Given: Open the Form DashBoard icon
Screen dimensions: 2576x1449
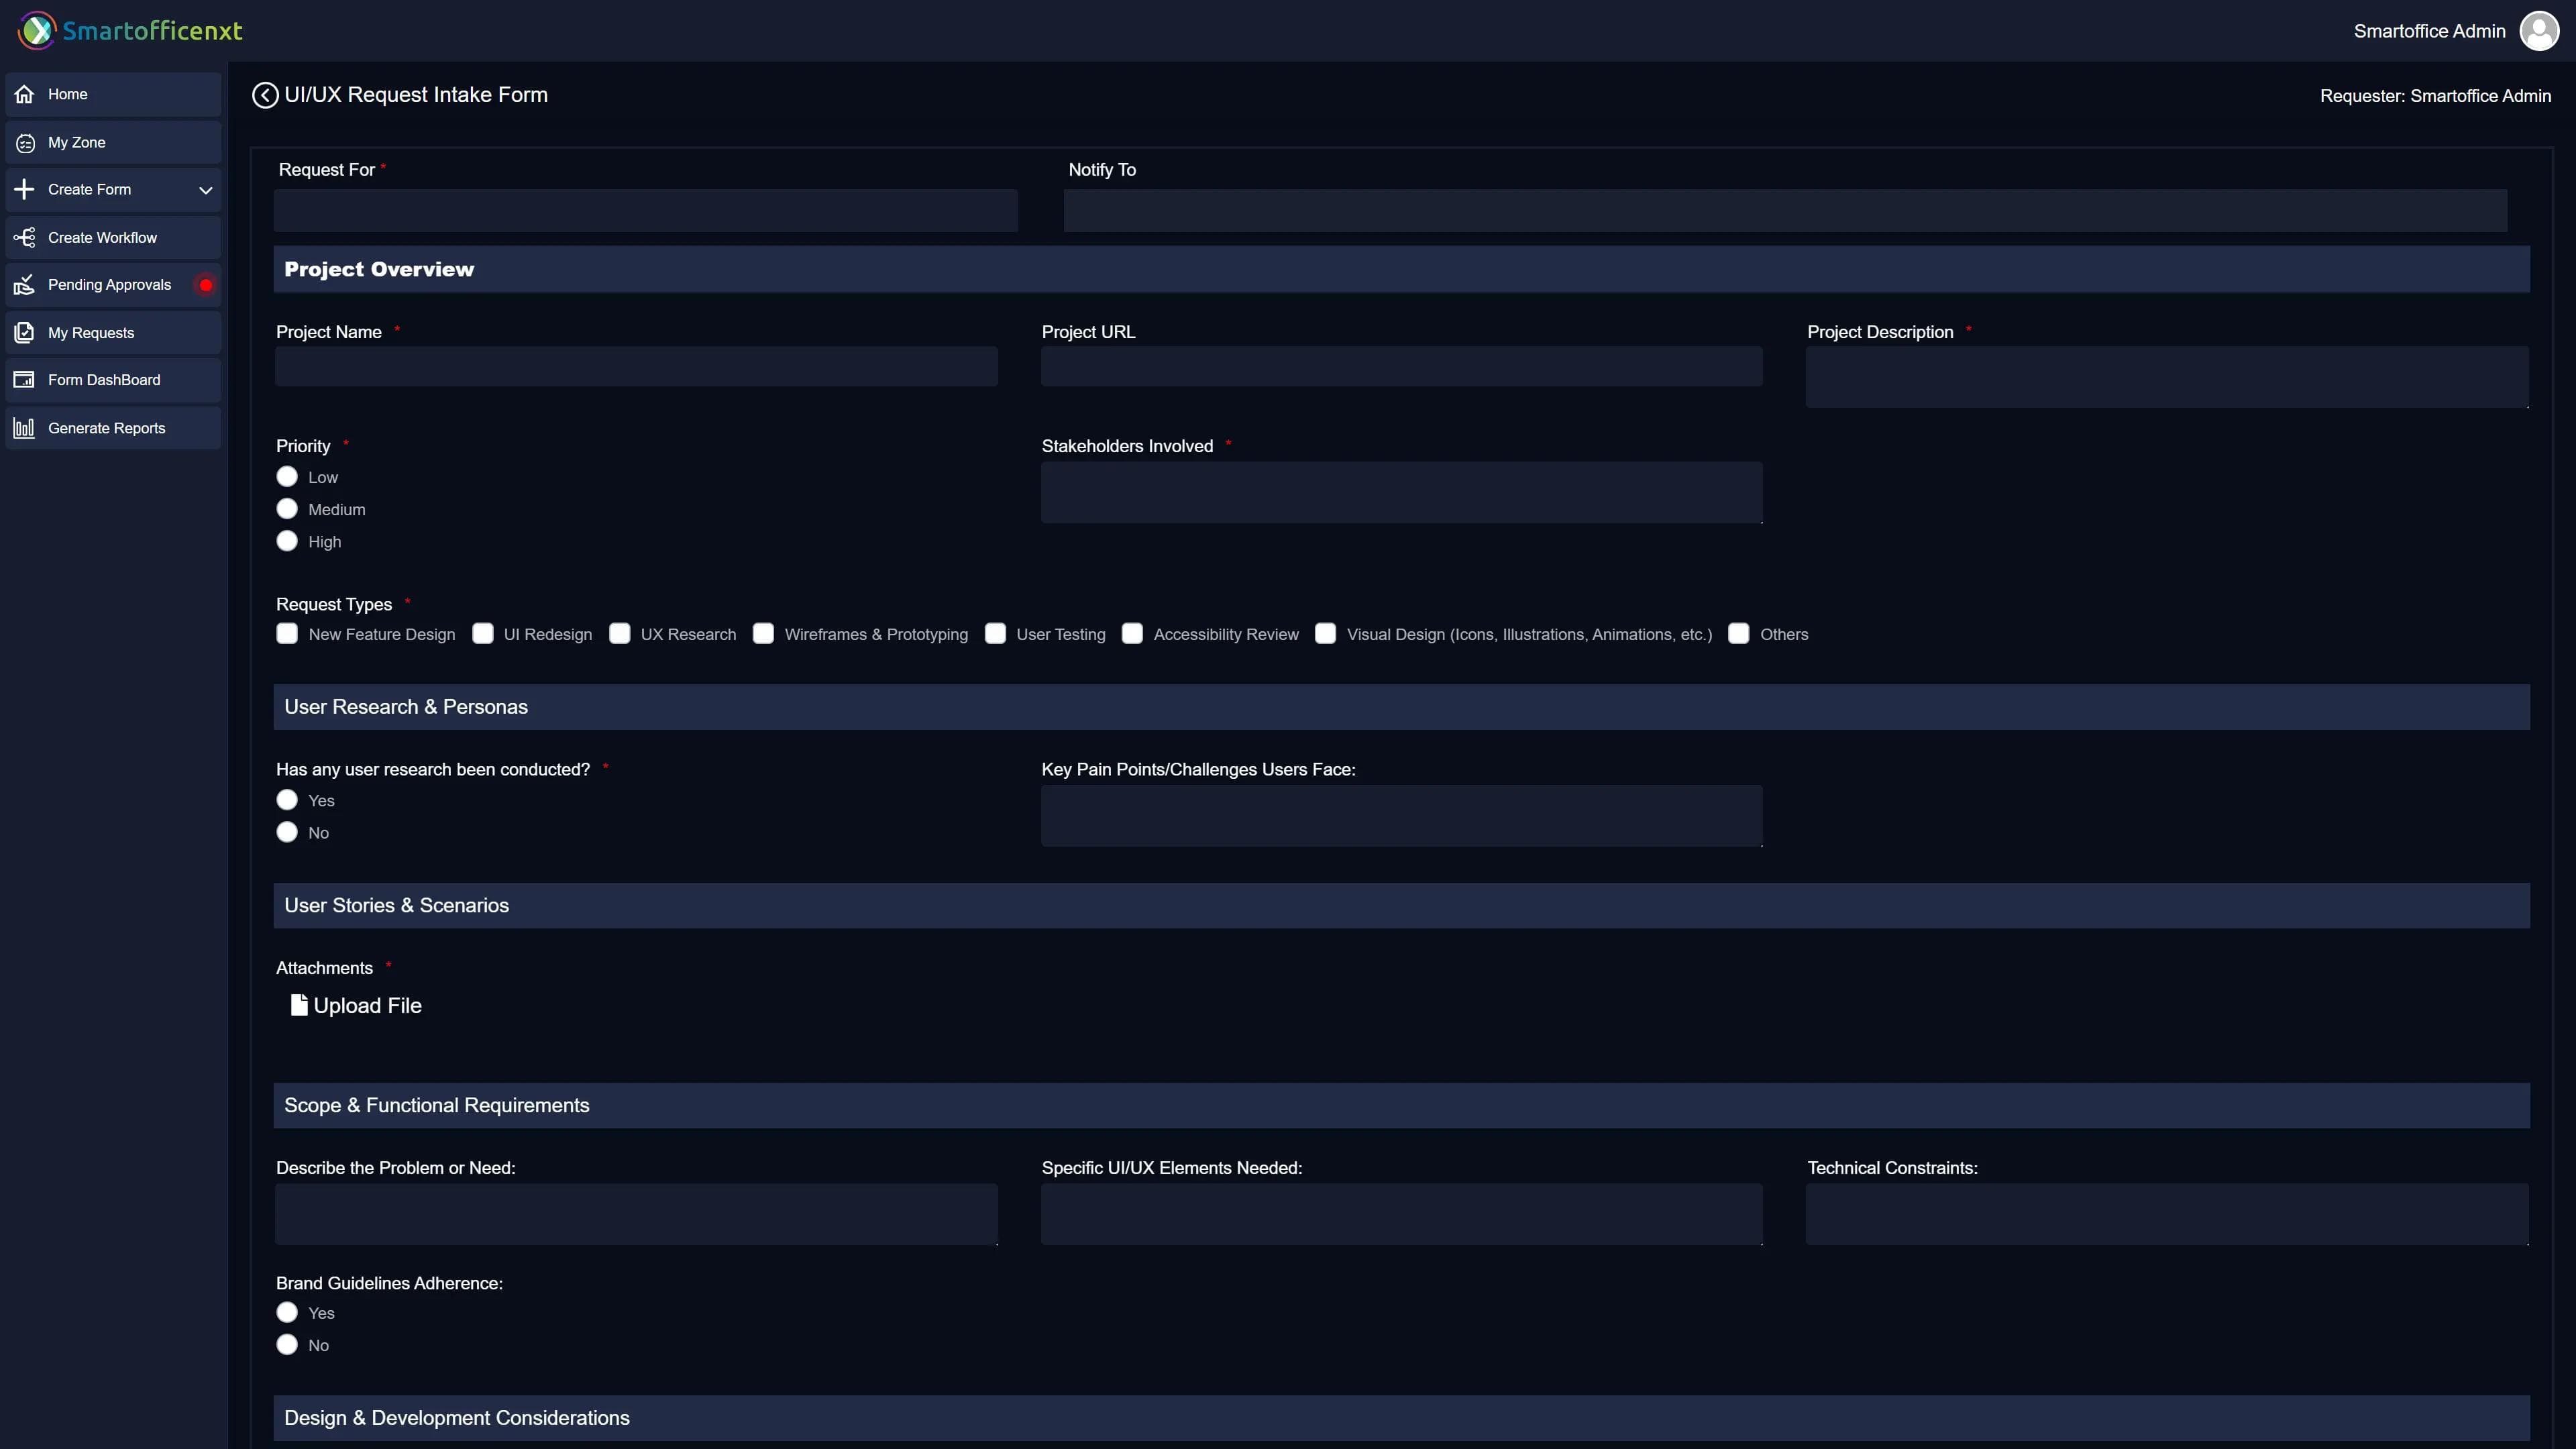Looking at the screenshot, I should pyautogui.click(x=24, y=379).
